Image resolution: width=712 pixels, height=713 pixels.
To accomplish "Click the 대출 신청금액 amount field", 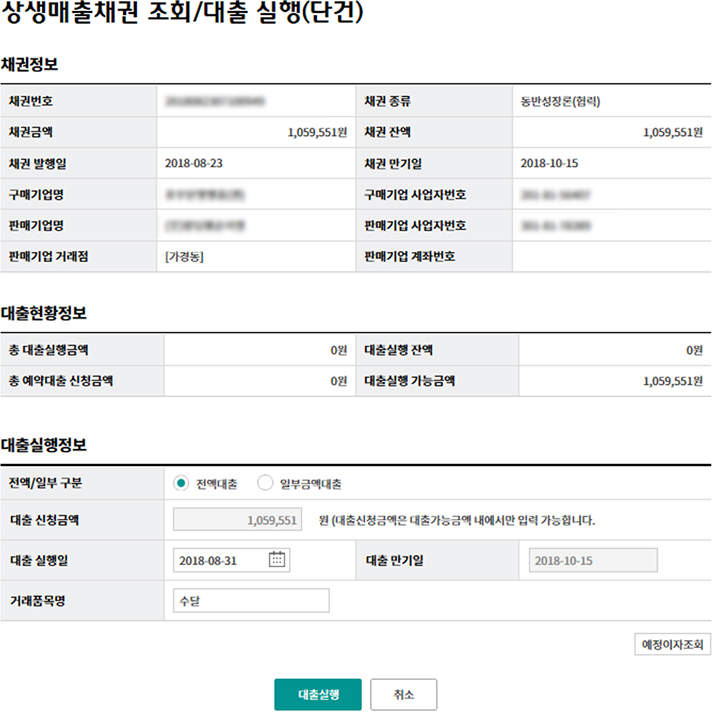I will [x=236, y=520].
